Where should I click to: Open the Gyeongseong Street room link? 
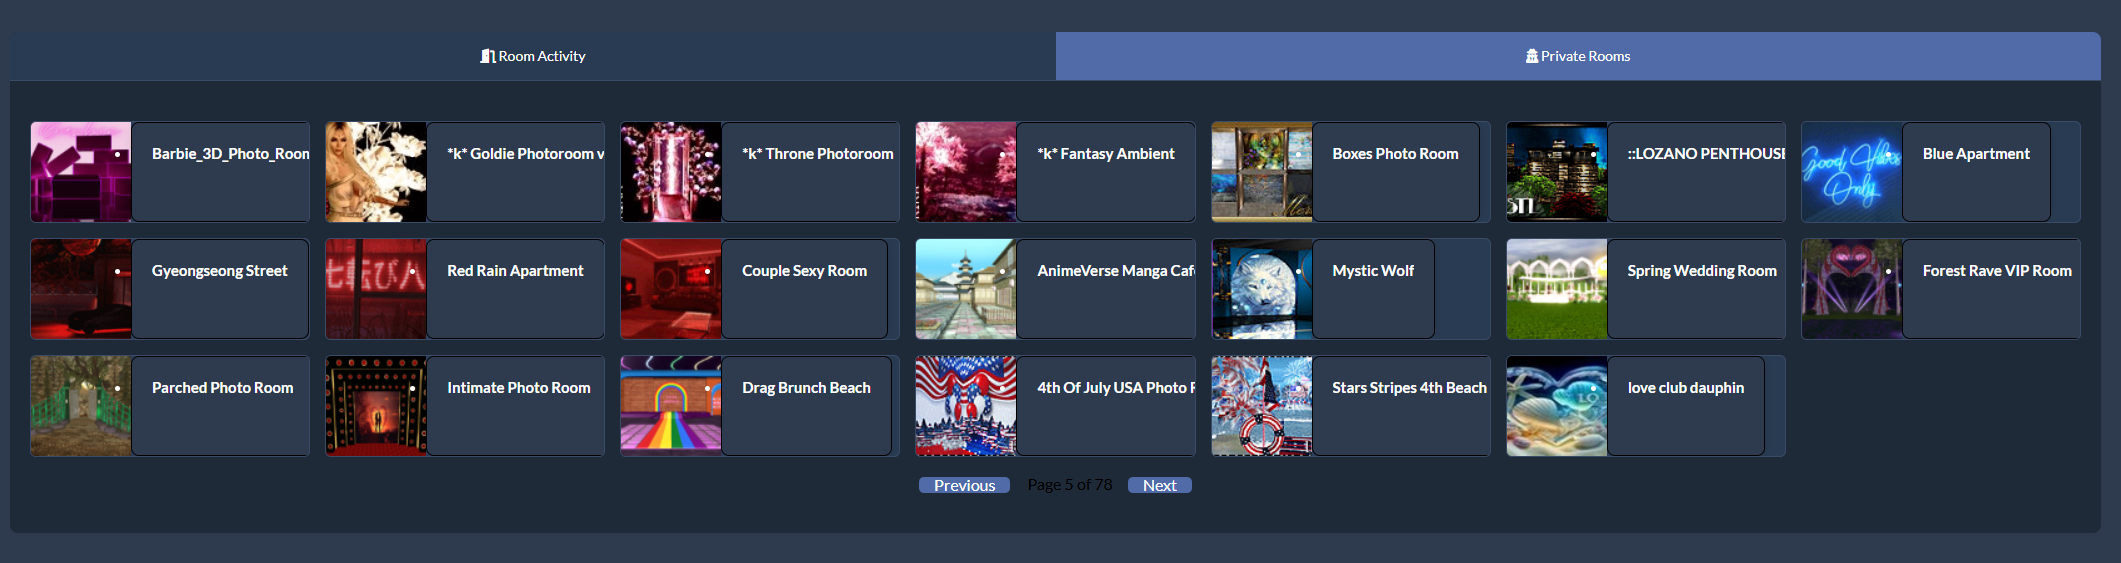(219, 271)
